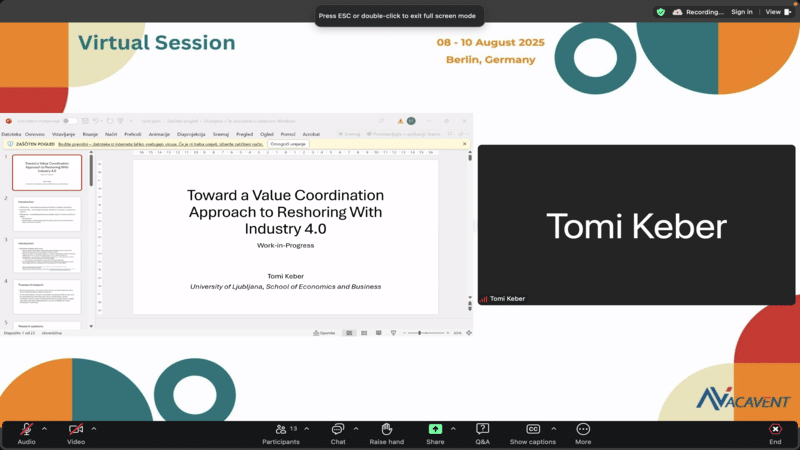Open the View layout menu
Viewport: 800px width, 450px height.
point(776,12)
